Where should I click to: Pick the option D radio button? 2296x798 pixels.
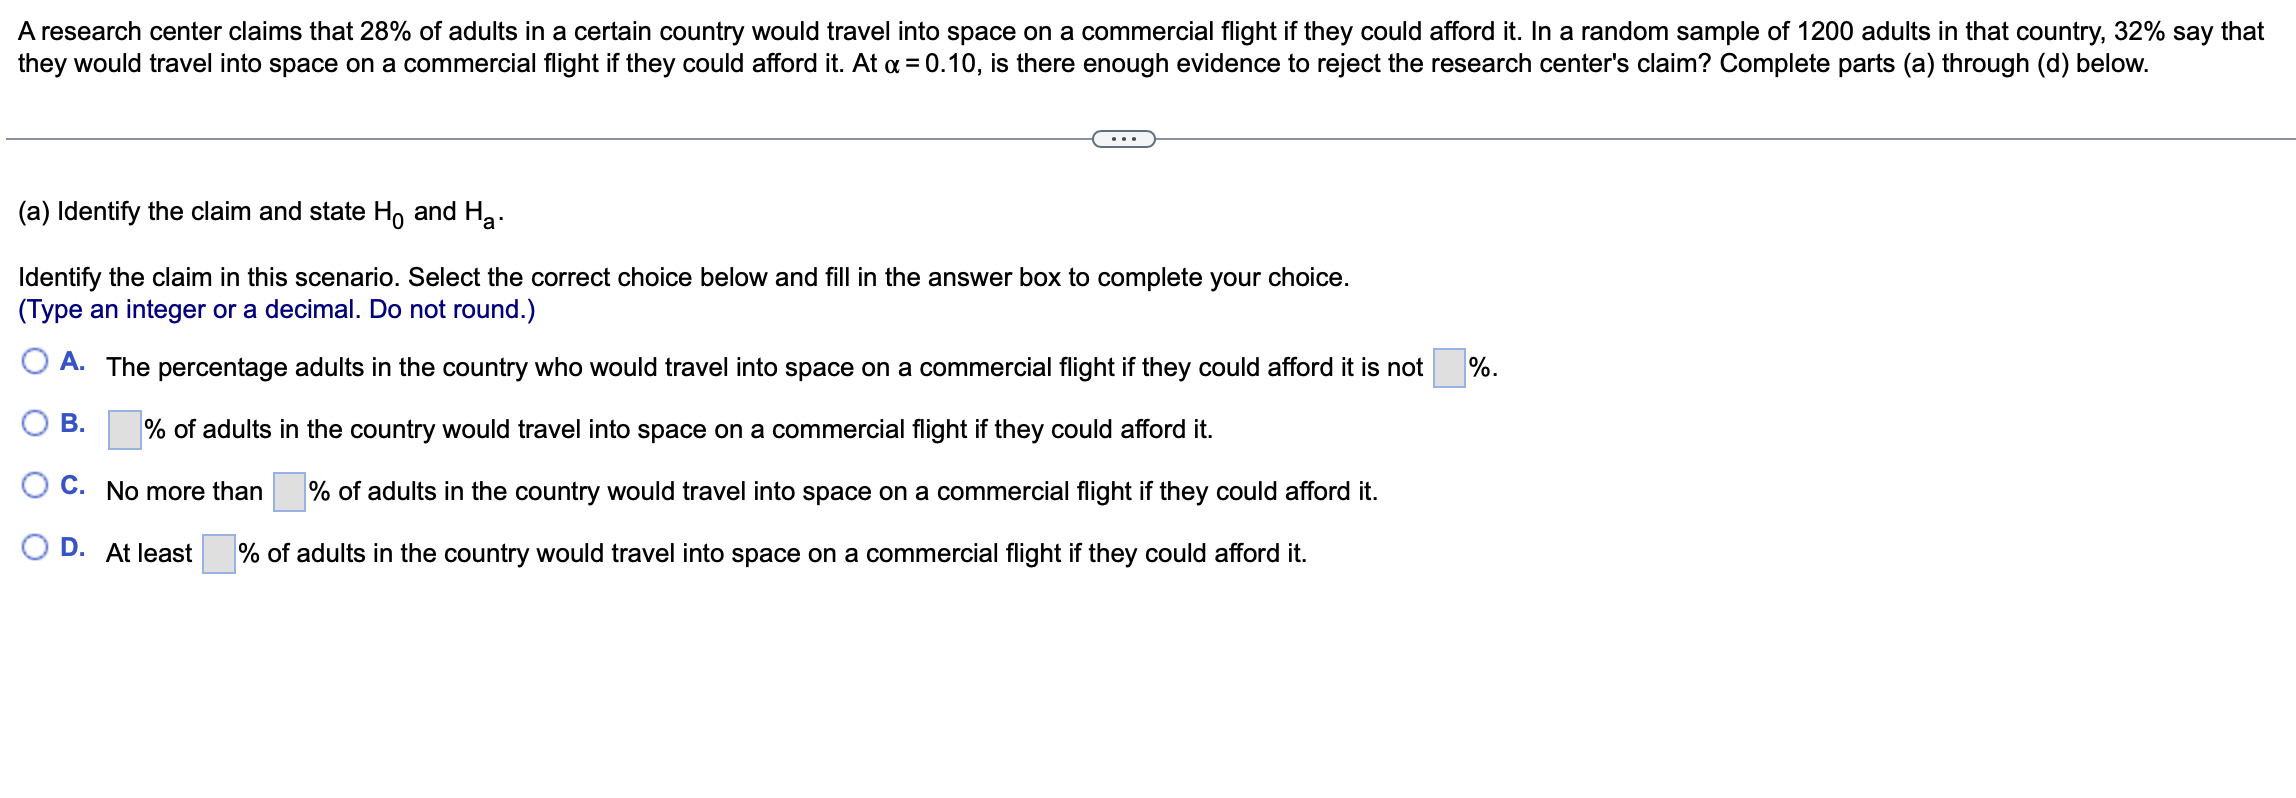point(35,548)
